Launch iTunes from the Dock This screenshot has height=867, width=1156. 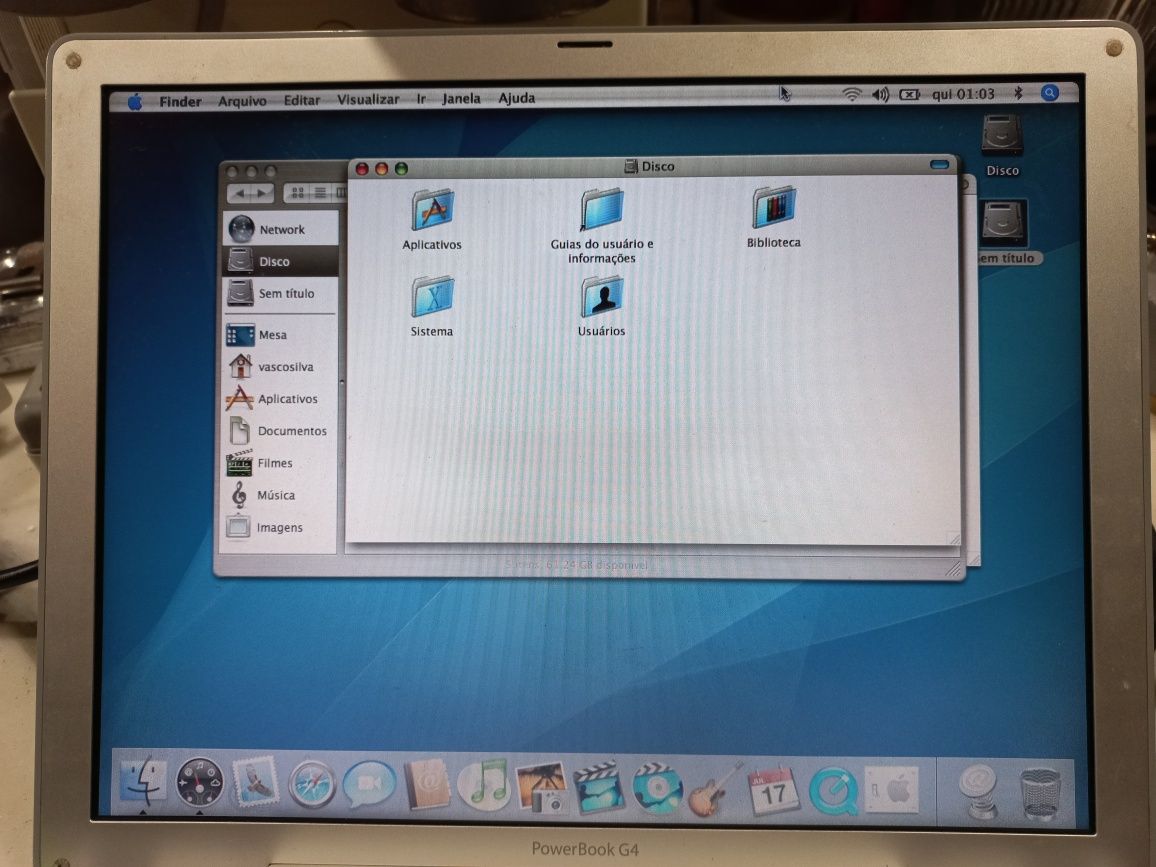[483, 784]
